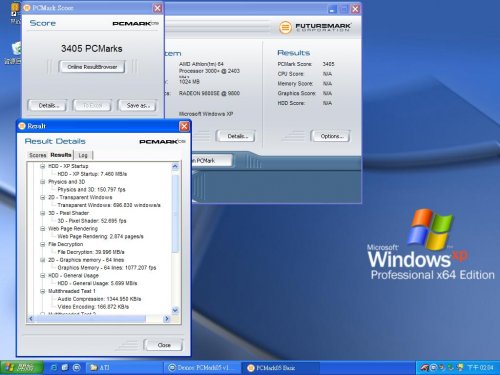The height and width of the screenshot is (375, 500).
Task: Click the red ATI system tray icon
Action: point(424,368)
